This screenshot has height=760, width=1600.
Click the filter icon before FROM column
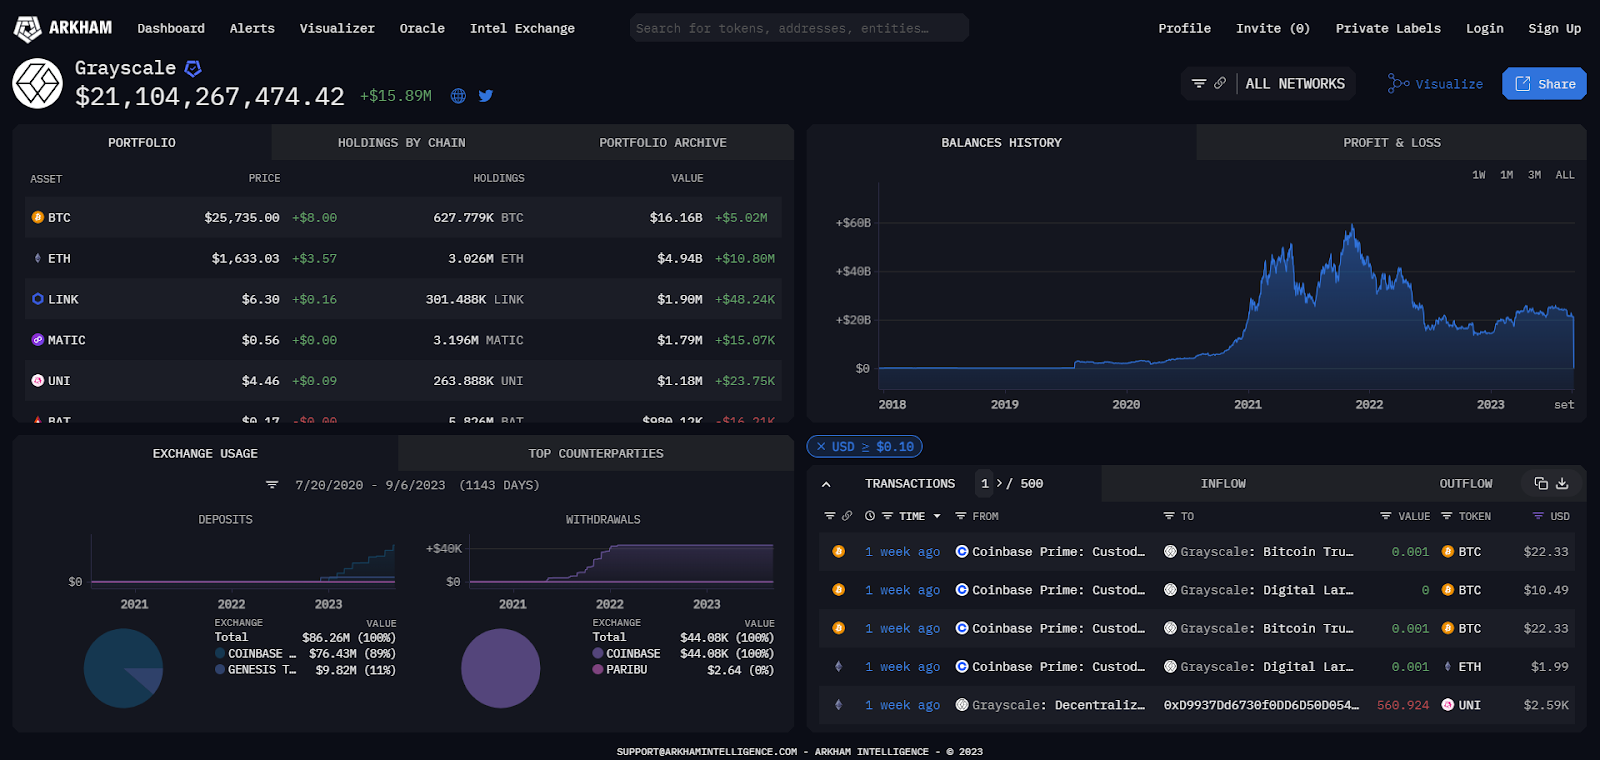(x=960, y=516)
